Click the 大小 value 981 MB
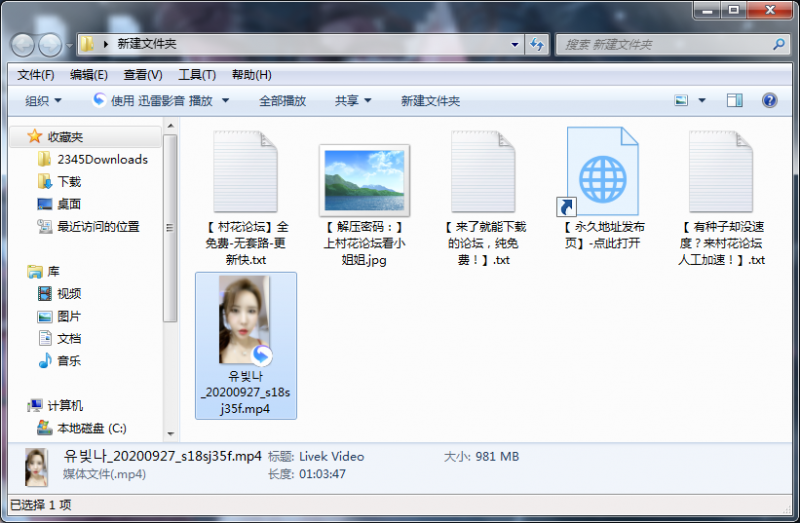The image size is (800, 523). [497, 457]
